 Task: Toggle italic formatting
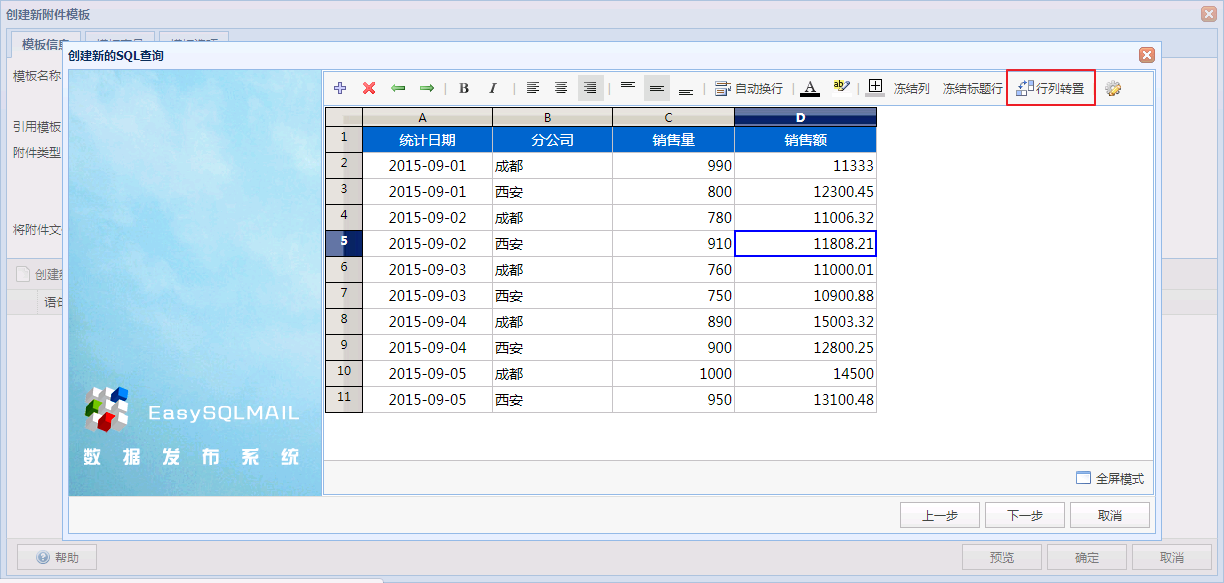[x=493, y=88]
